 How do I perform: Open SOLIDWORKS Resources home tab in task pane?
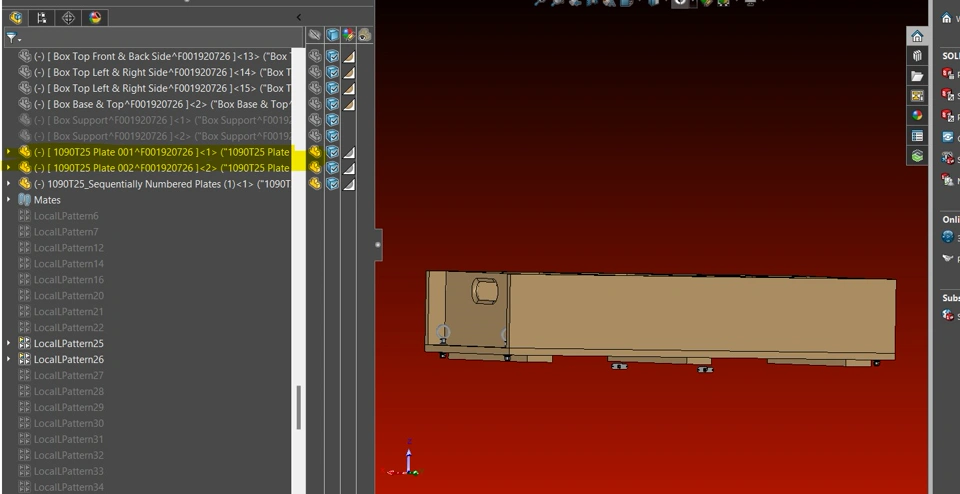click(x=917, y=36)
